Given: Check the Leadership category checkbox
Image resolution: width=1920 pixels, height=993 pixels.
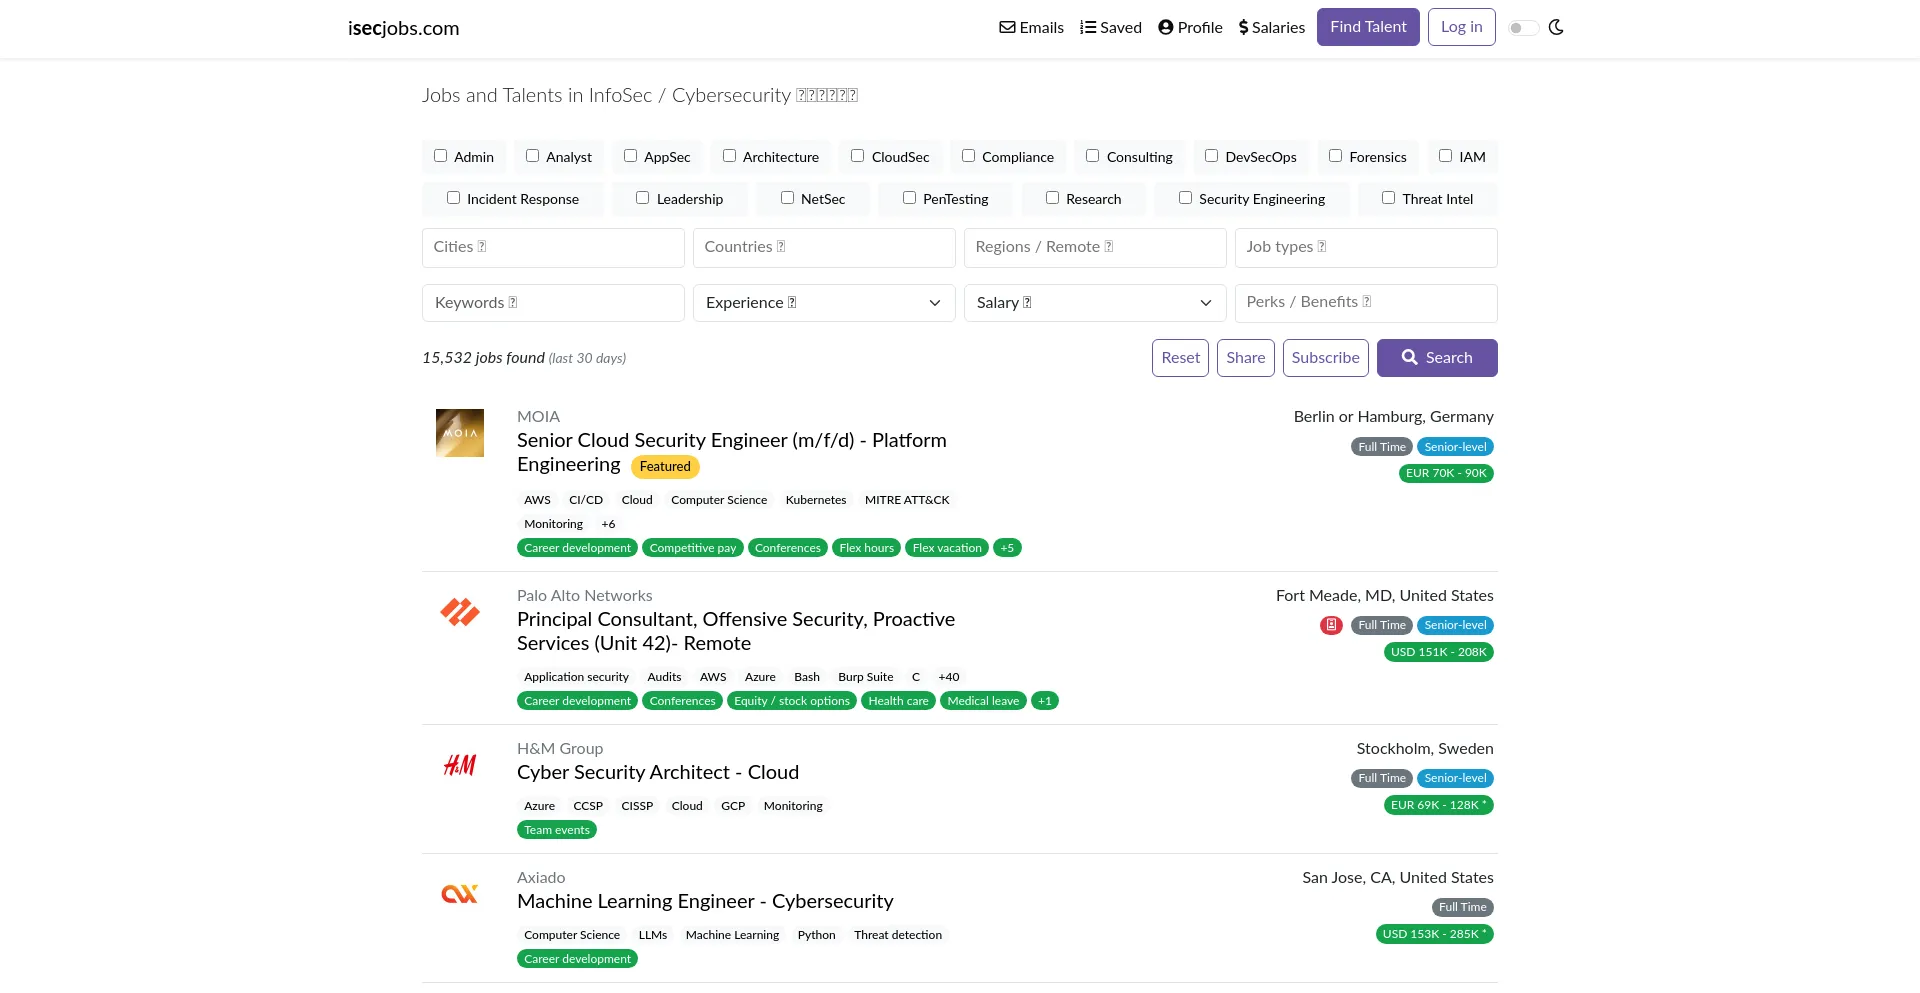Looking at the screenshot, I should (642, 198).
